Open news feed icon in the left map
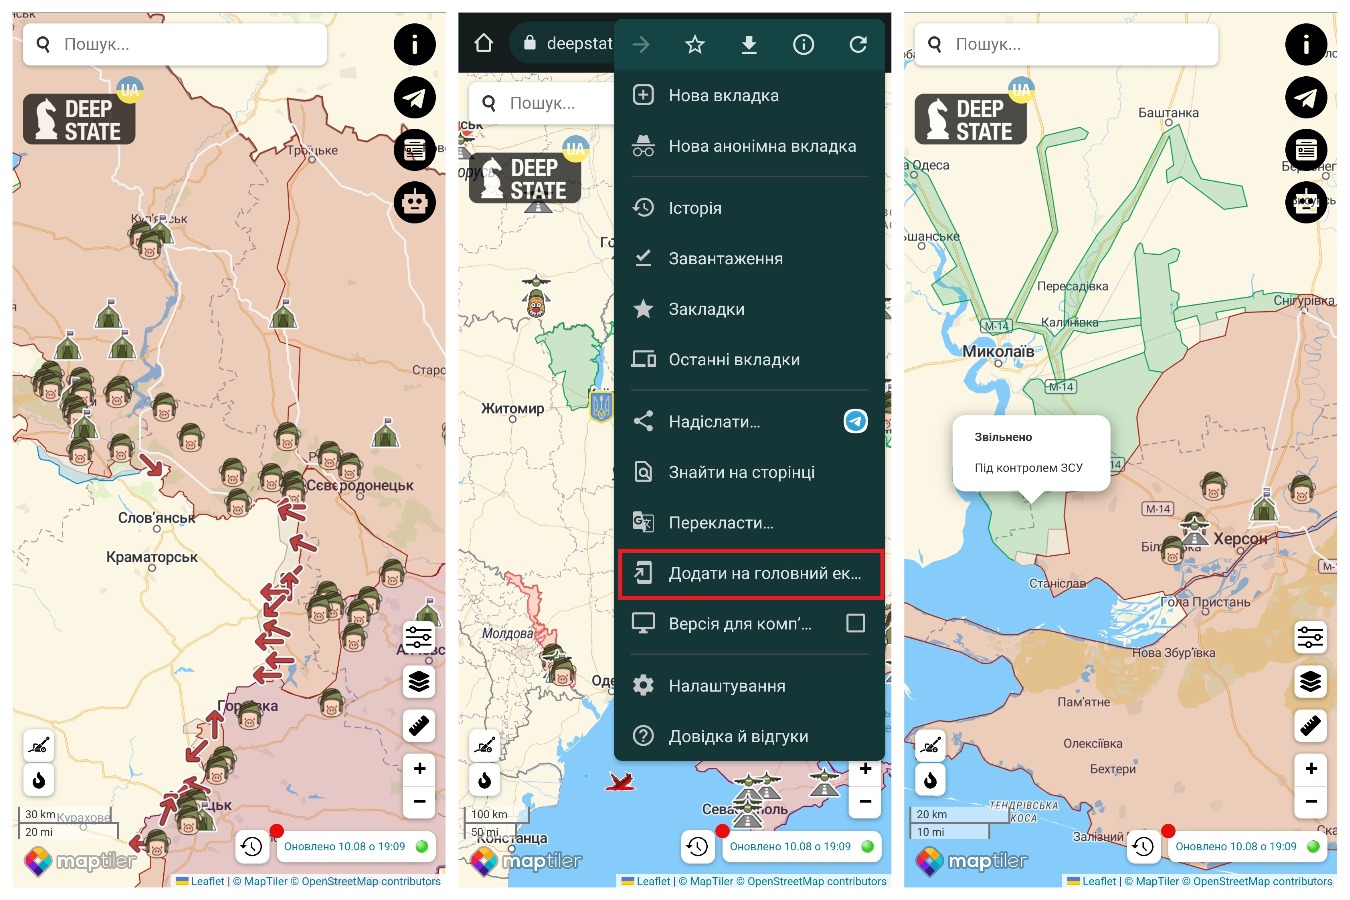Screen dimensions: 1350x900 (x=414, y=150)
